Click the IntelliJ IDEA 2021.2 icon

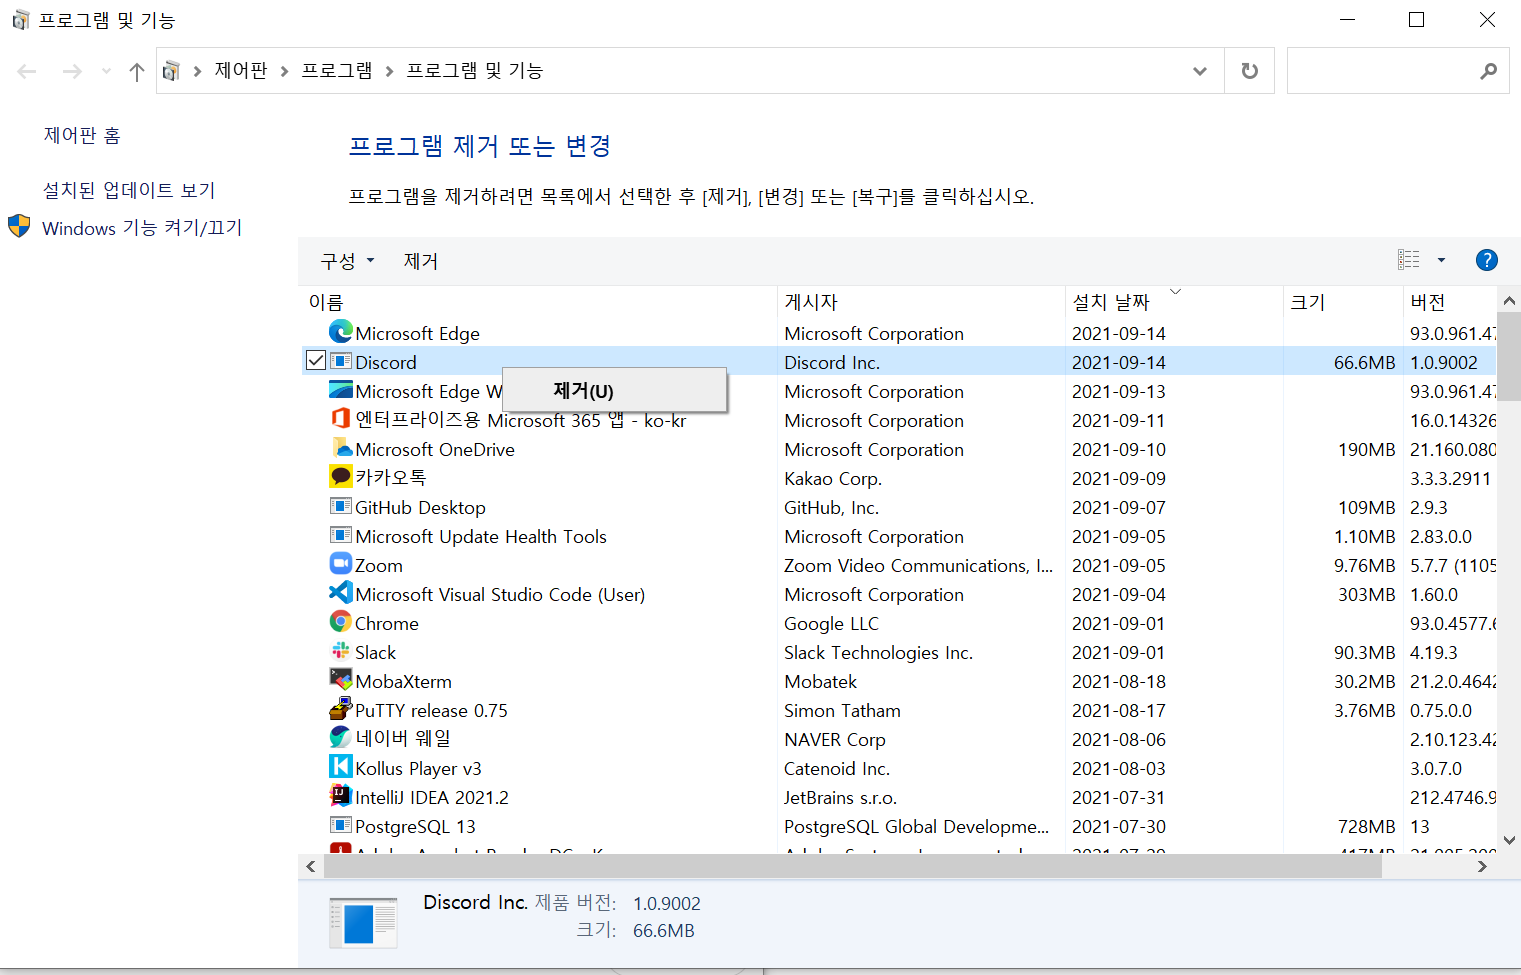coord(341,796)
